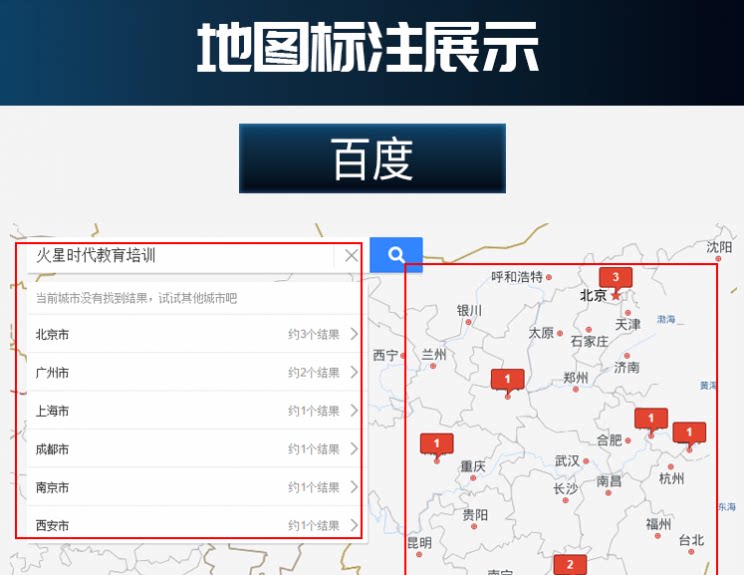This screenshot has height=575, width=744.
Task: Click the 西宁 city label
Action: click(385, 355)
